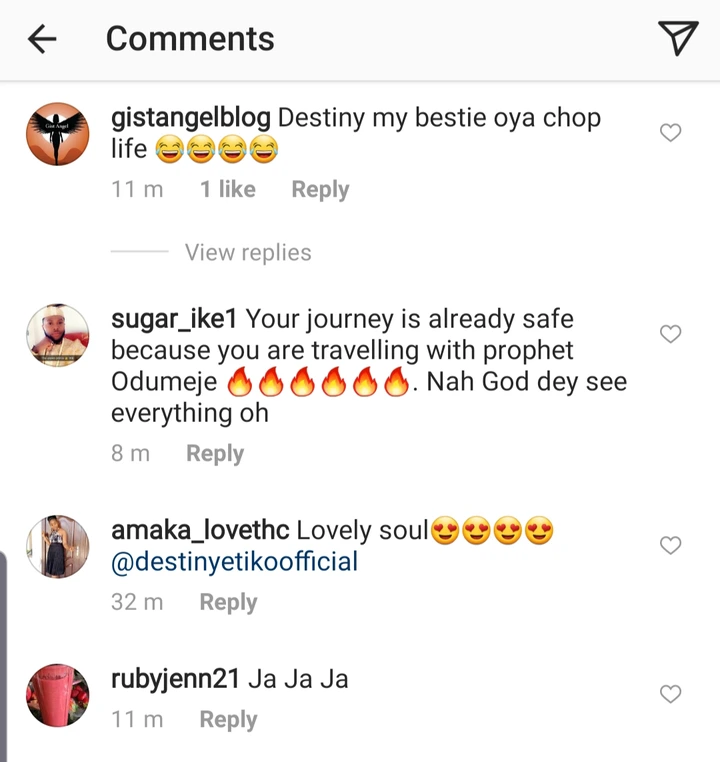
Task: Reply to sugar_ike1's comment
Action: tap(215, 454)
